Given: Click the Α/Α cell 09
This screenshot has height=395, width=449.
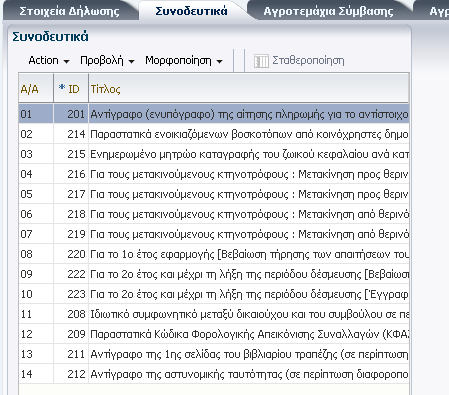Looking at the screenshot, I should [36, 274].
